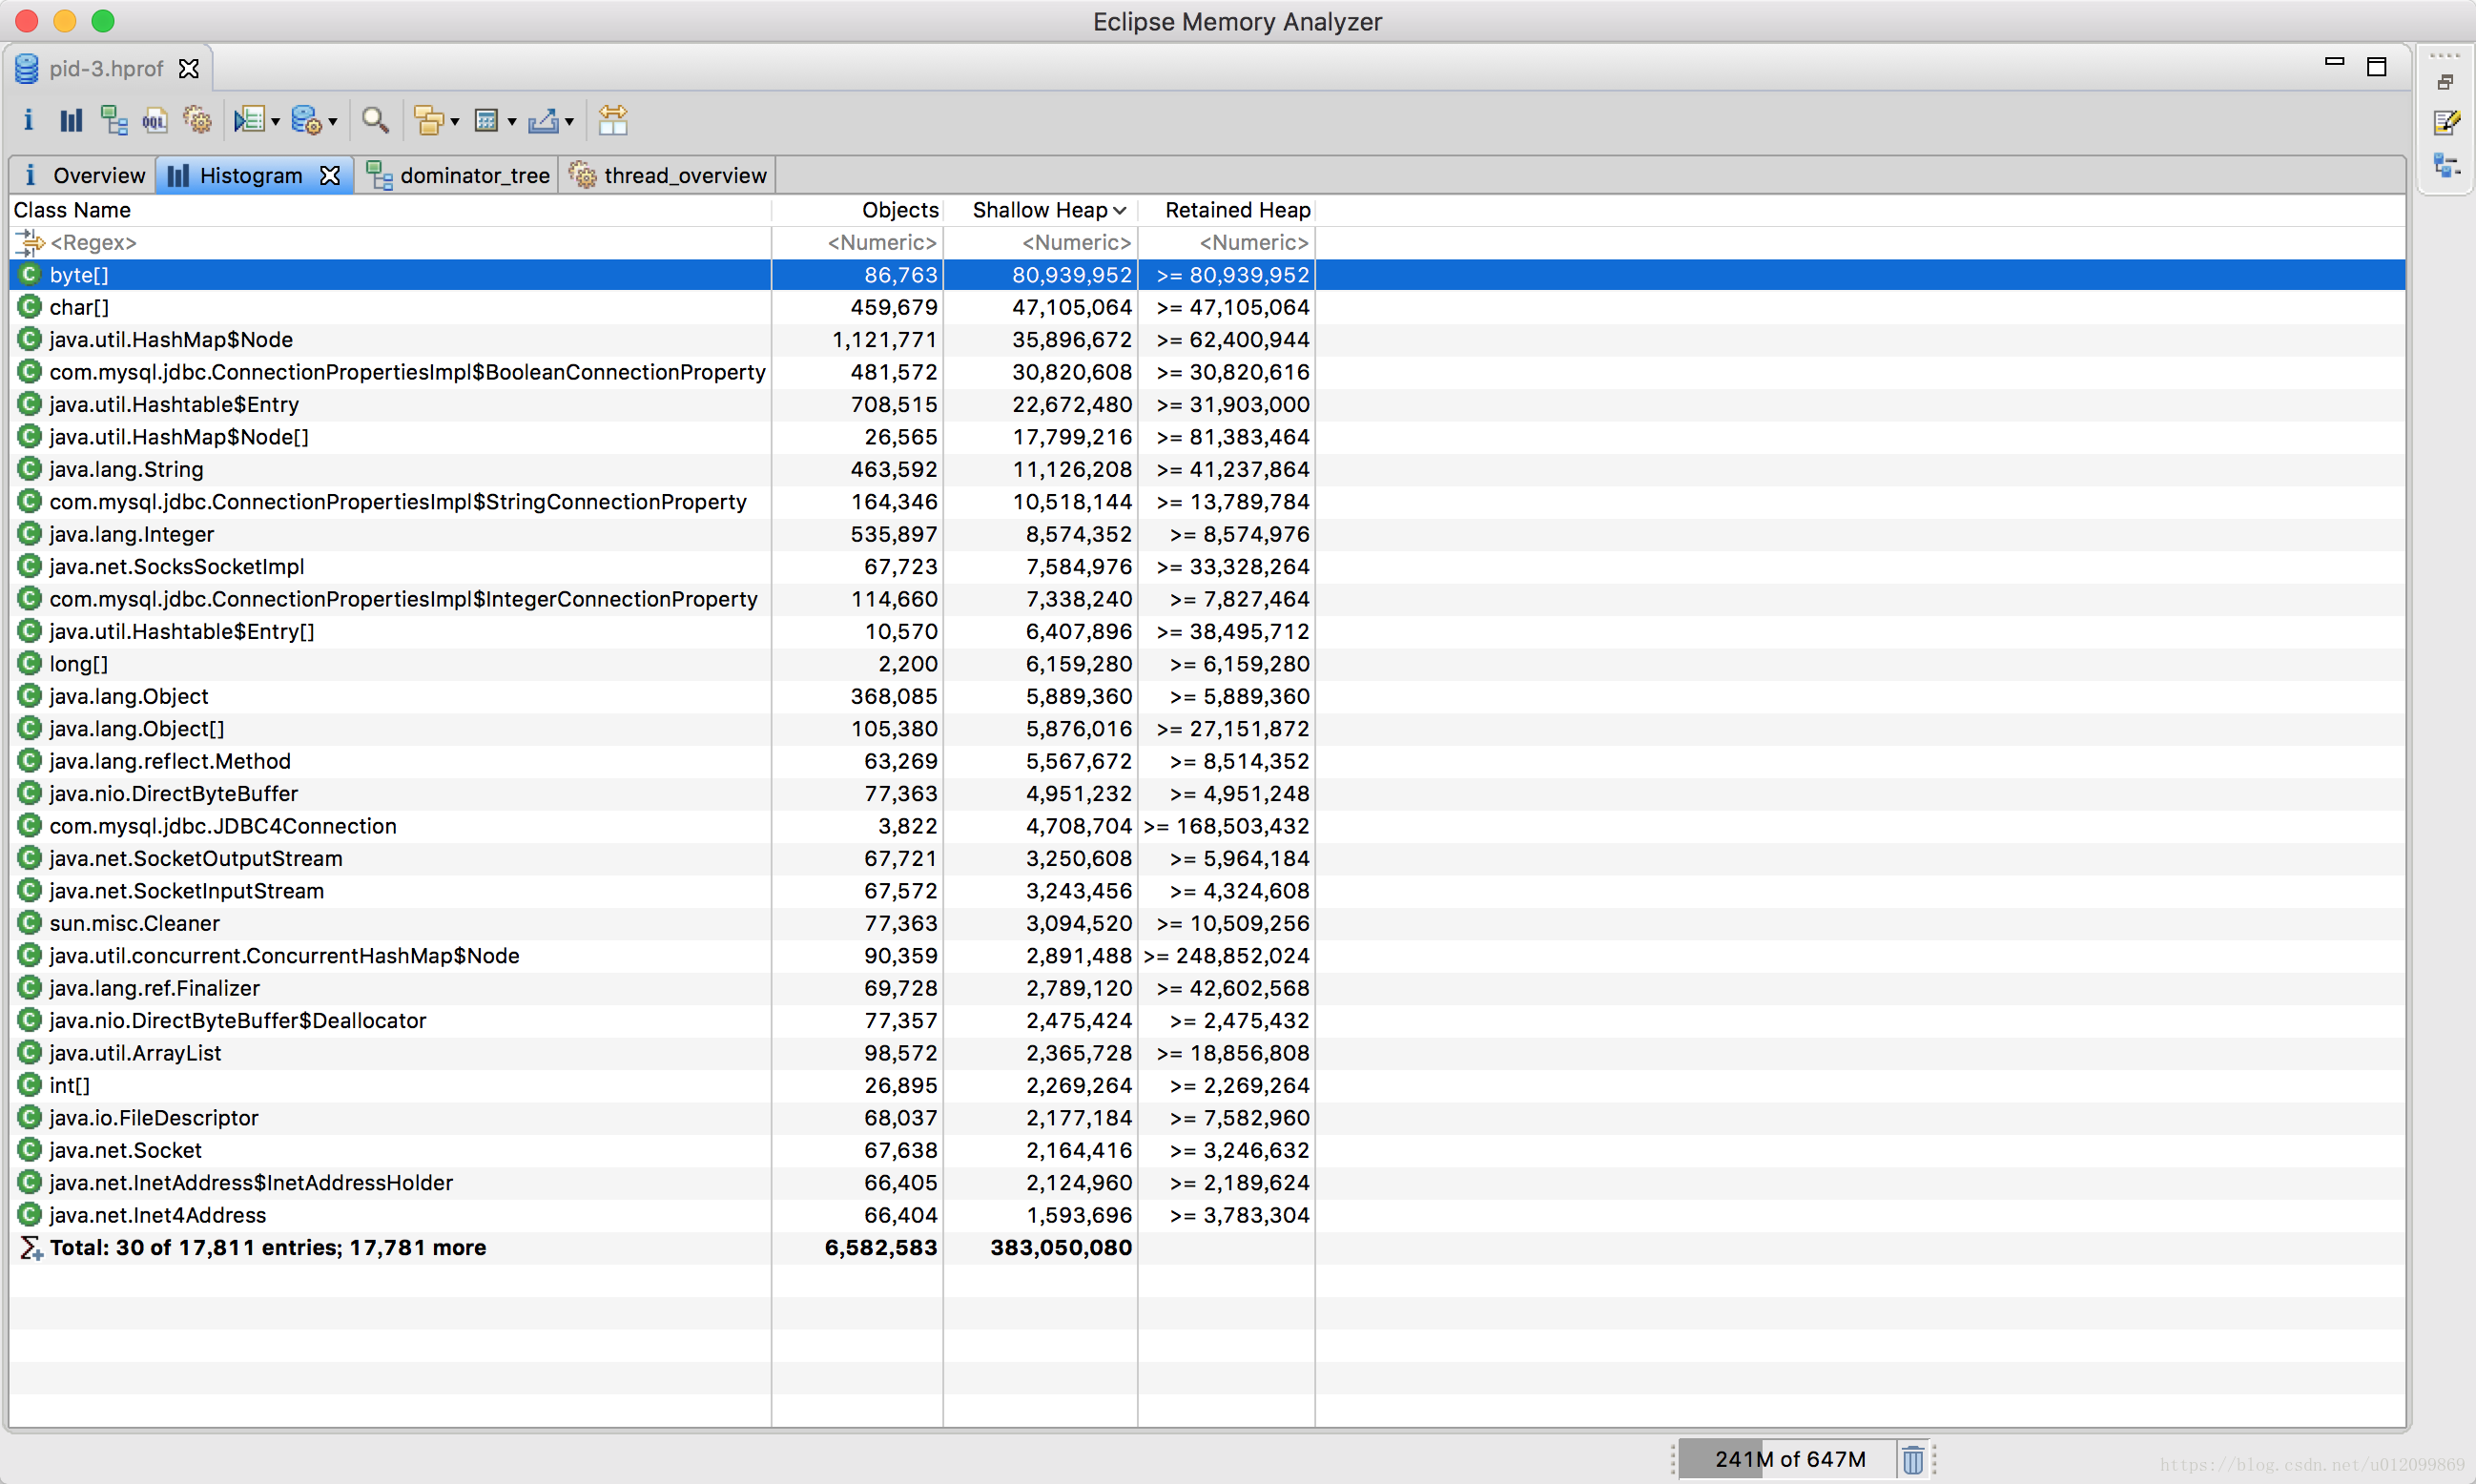Click the compare to another heap dump icon

point(612,121)
